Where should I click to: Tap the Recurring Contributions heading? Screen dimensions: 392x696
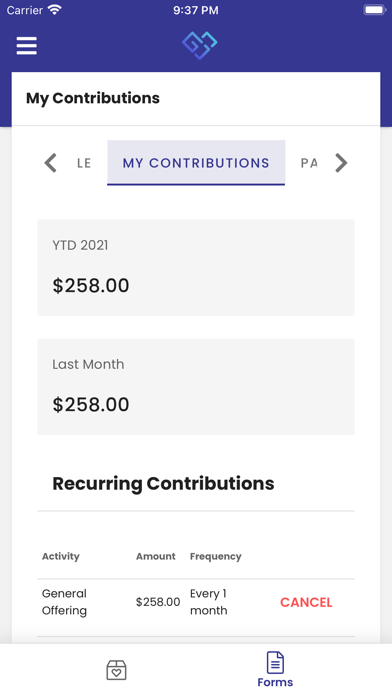[x=163, y=483]
